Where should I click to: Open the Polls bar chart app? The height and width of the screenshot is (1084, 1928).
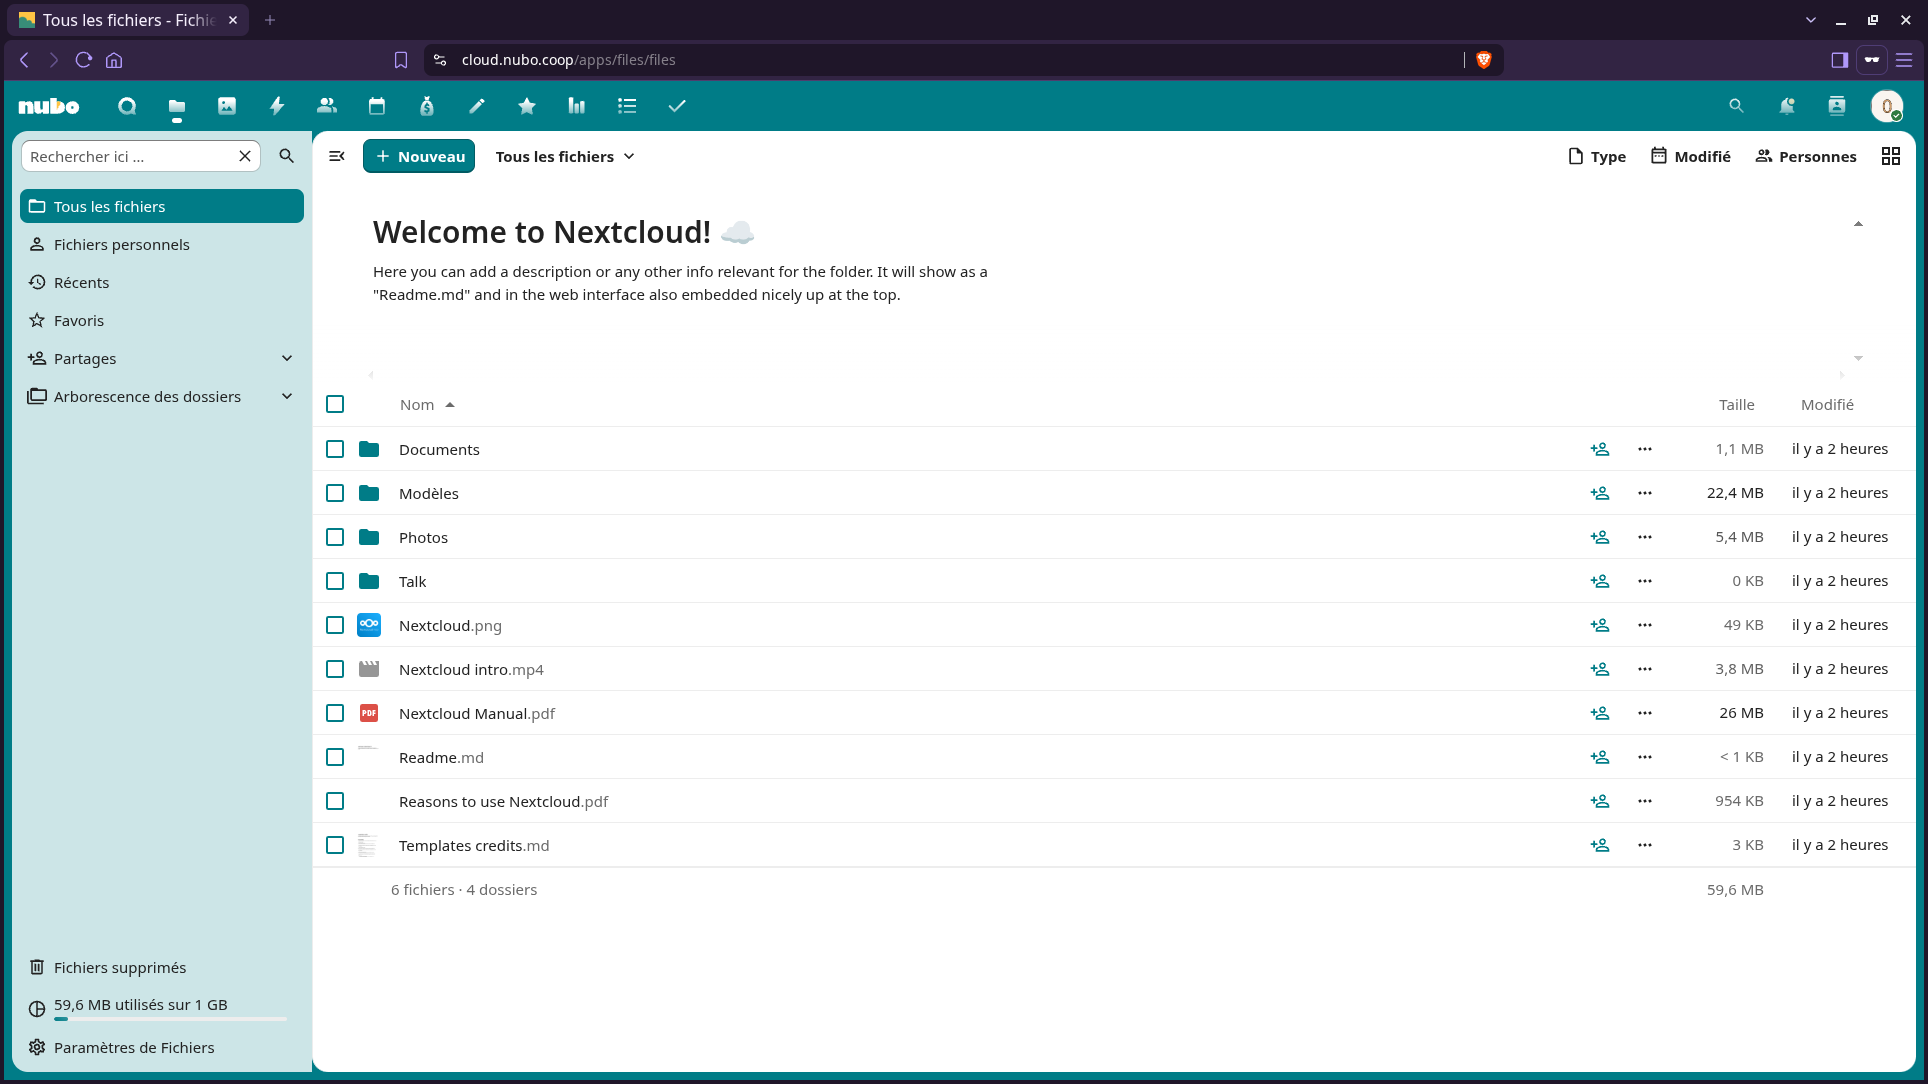(x=577, y=106)
